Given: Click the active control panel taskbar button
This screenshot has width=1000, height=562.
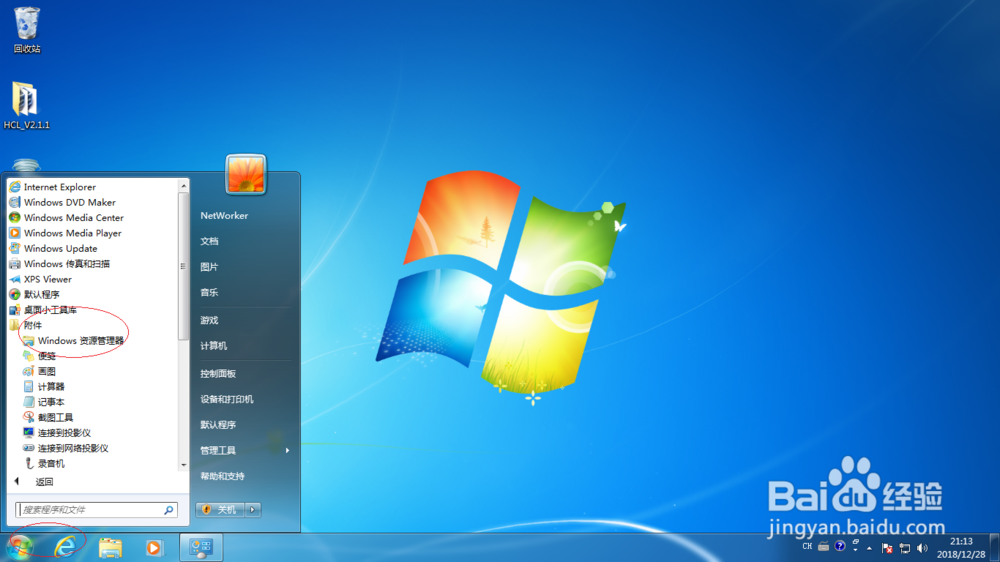Looking at the screenshot, I should pos(201,548).
